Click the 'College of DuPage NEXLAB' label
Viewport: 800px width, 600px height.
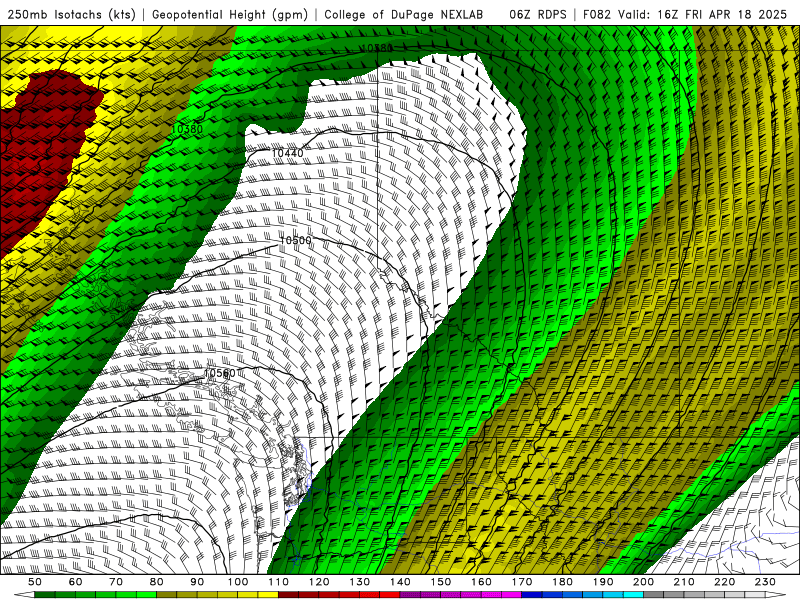click(404, 14)
